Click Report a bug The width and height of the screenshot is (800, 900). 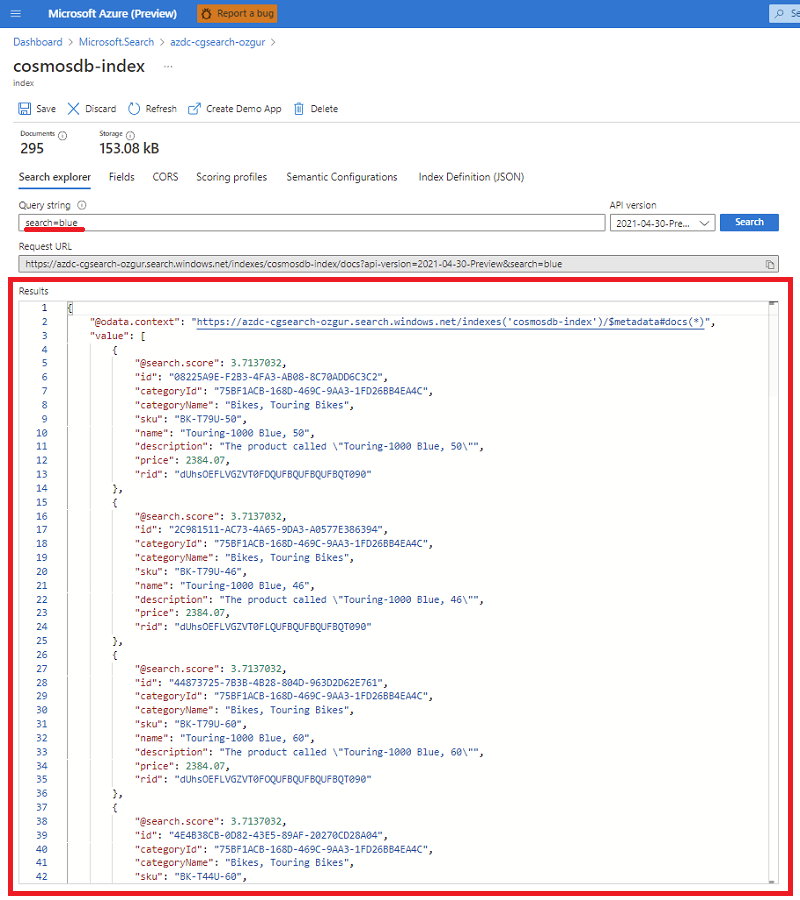pos(237,13)
